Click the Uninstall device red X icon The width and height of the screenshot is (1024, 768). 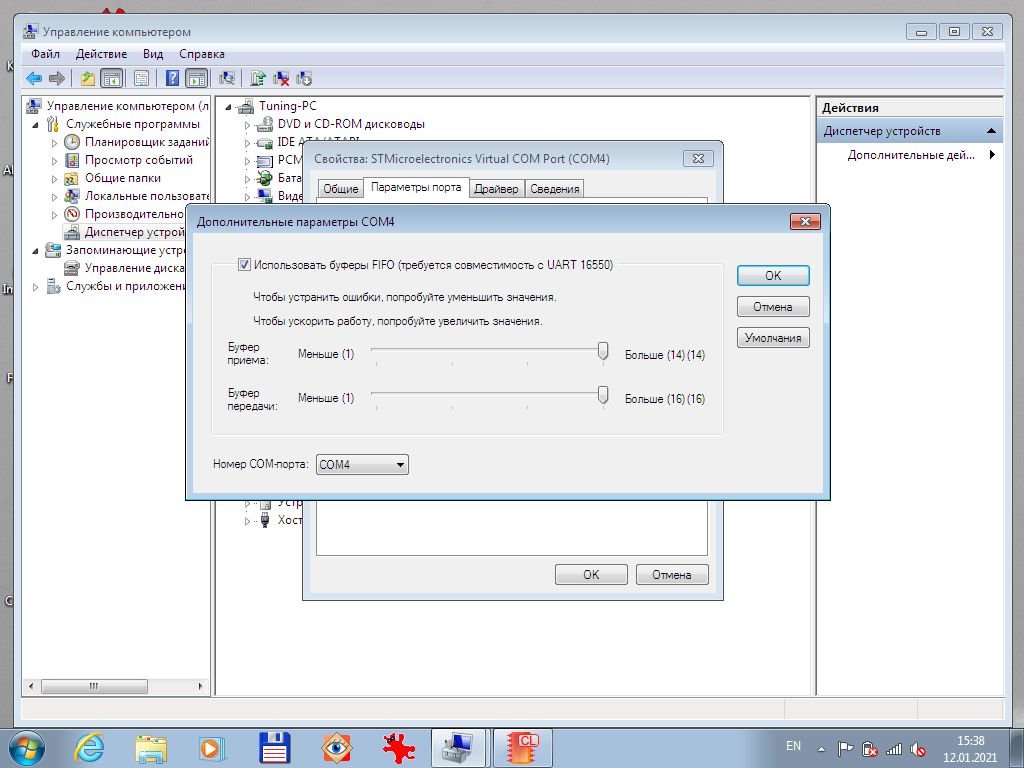[x=282, y=78]
